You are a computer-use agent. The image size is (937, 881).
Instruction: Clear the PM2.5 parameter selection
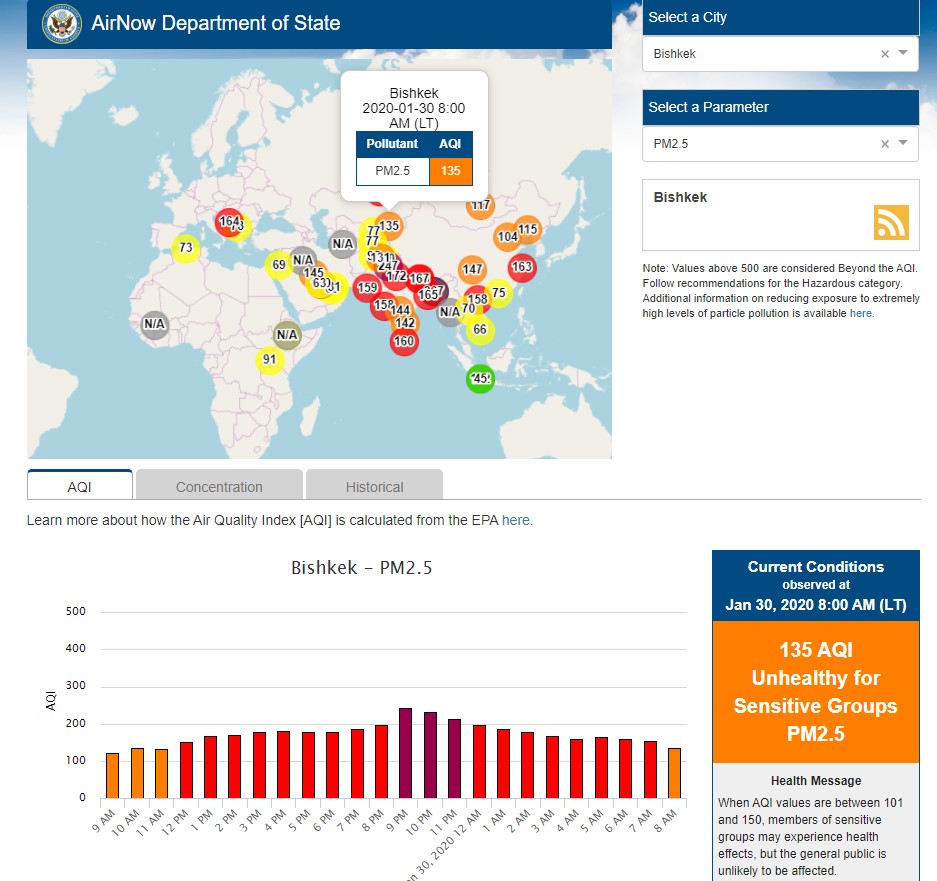884,144
